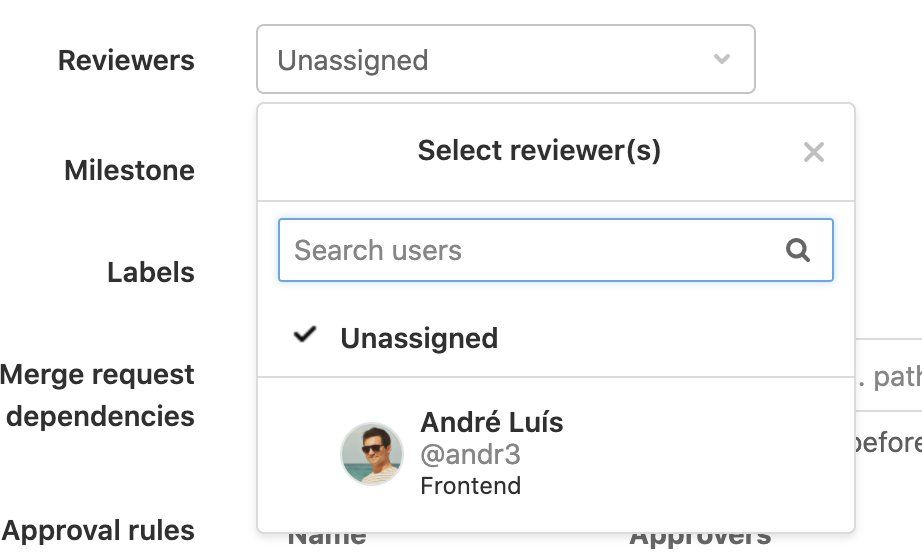The height and width of the screenshot is (554, 922).
Task: Open the Reviewers Unassigned dropdown
Action: tap(505, 60)
